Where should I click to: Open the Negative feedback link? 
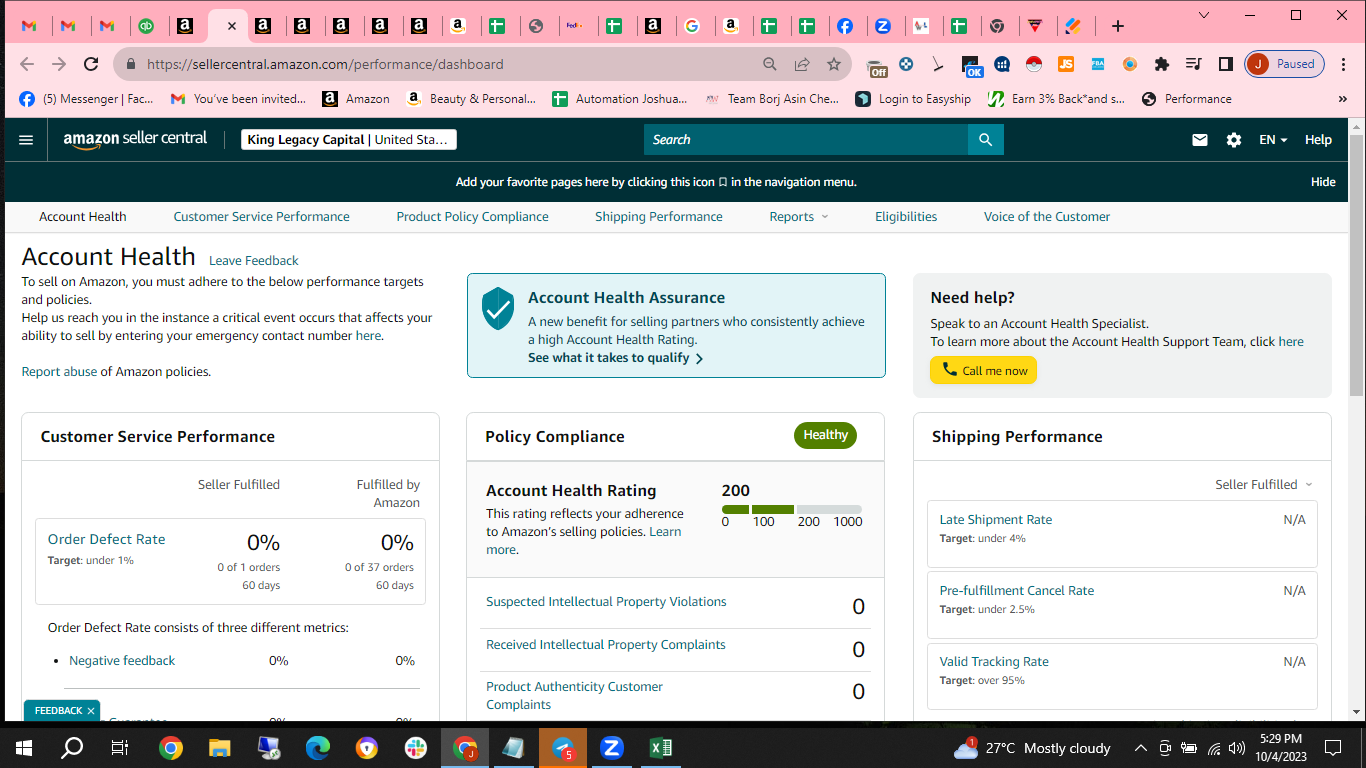[x=122, y=660]
